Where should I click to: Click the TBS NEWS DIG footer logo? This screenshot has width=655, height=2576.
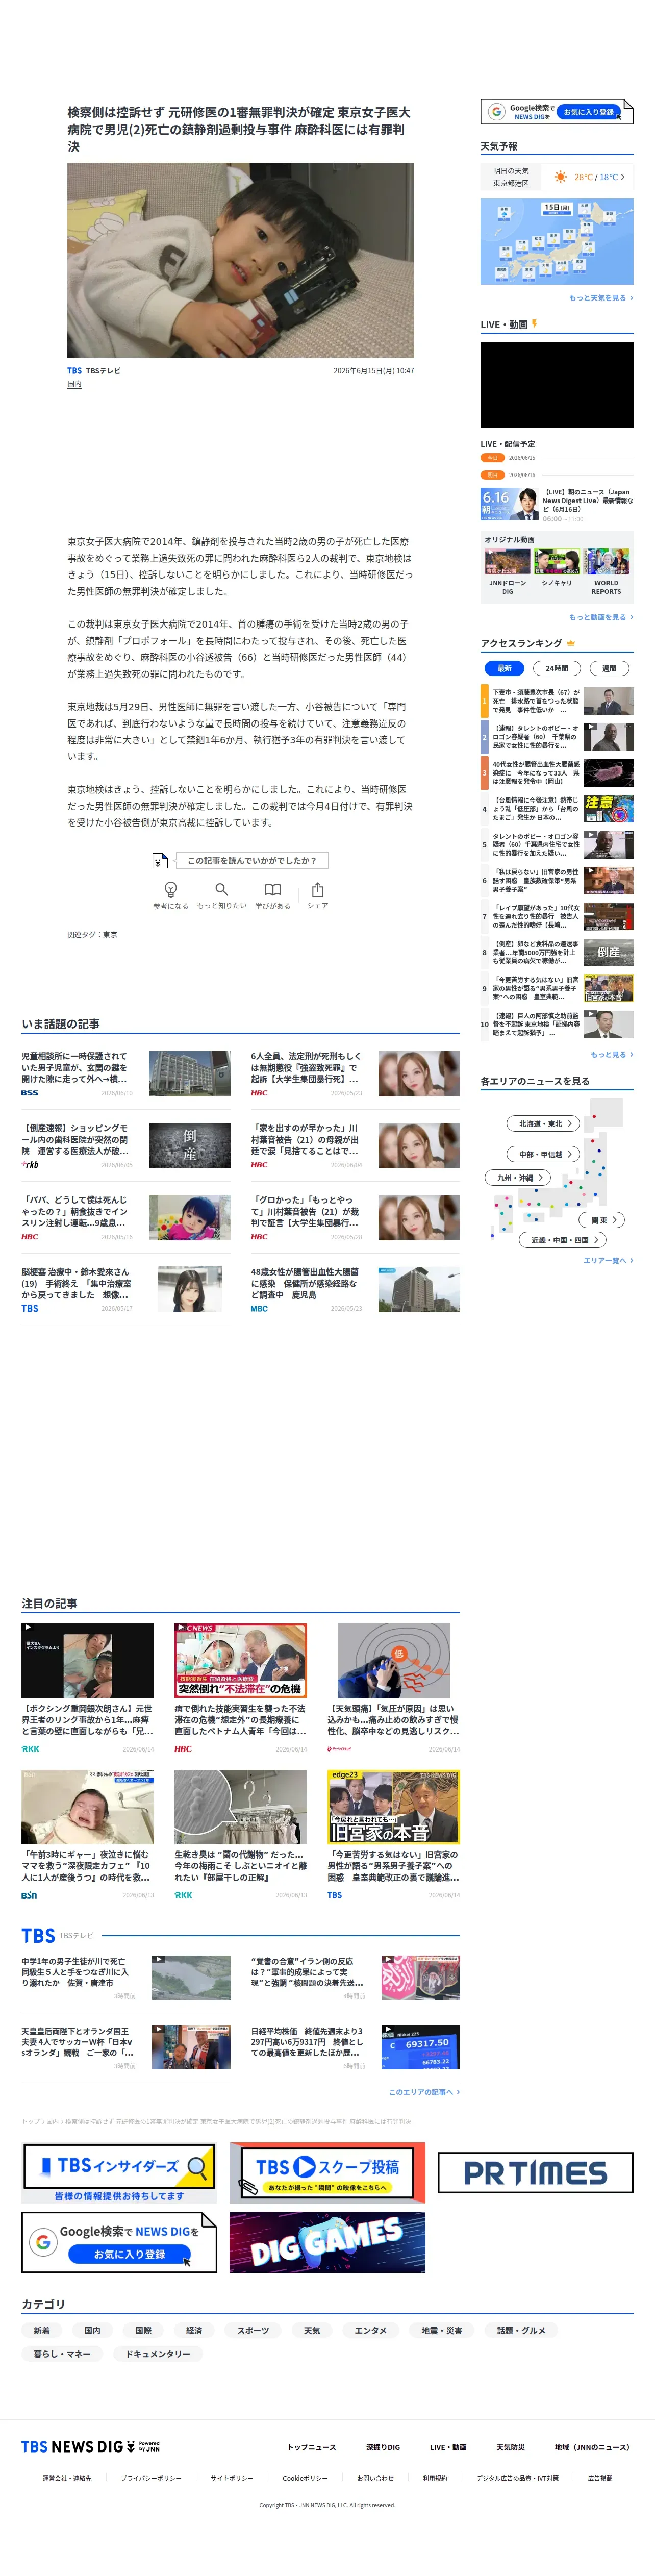[90, 2446]
